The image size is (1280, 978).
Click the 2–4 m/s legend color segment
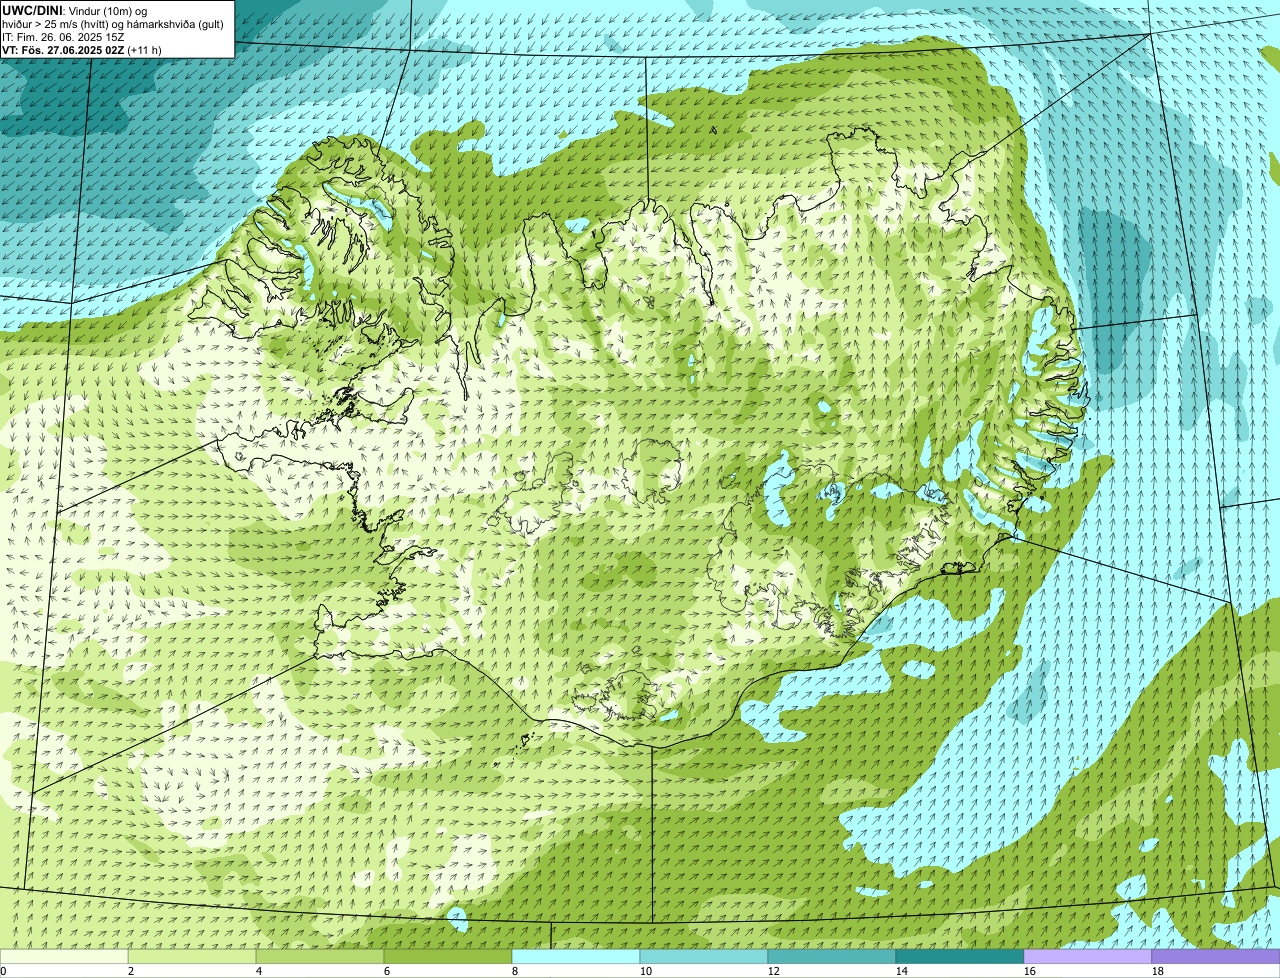pyautogui.click(x=192, y=957)
